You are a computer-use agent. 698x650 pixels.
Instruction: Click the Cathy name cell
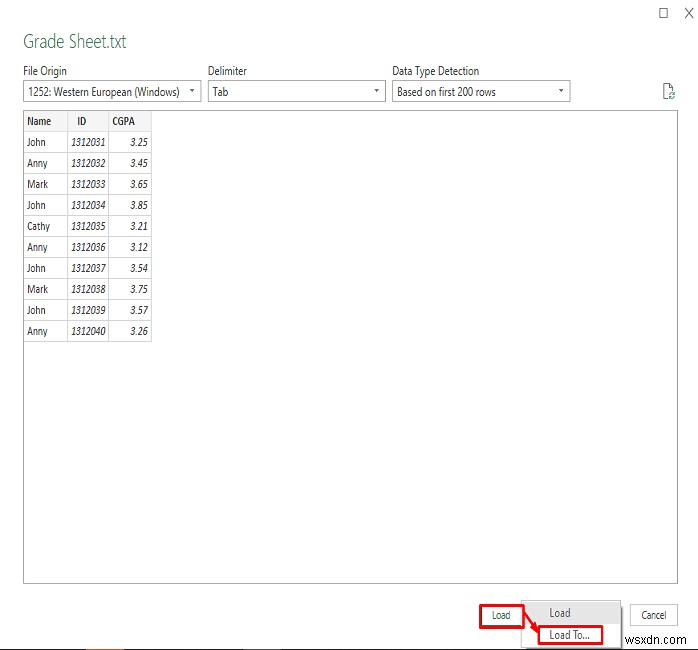point(45,226)
